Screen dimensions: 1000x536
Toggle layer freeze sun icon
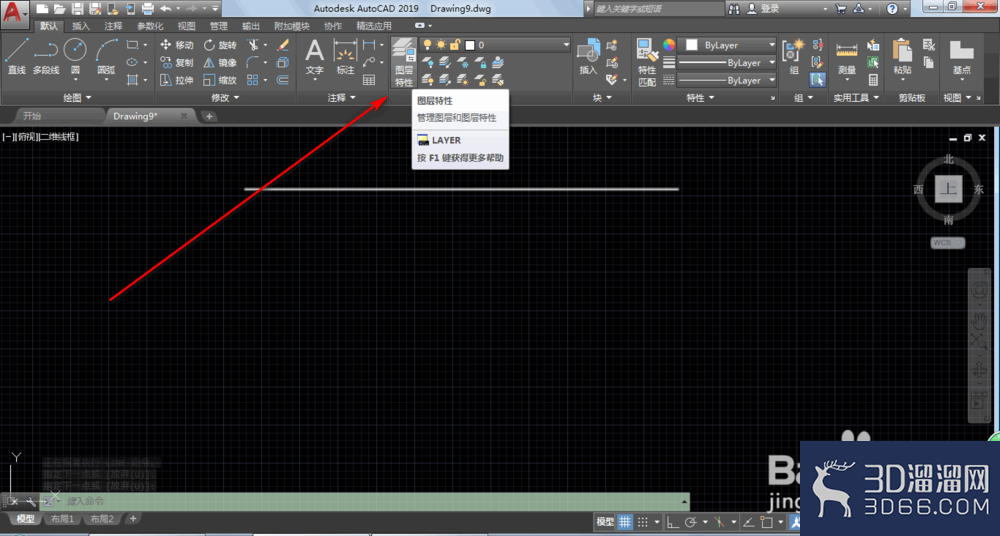441,45
